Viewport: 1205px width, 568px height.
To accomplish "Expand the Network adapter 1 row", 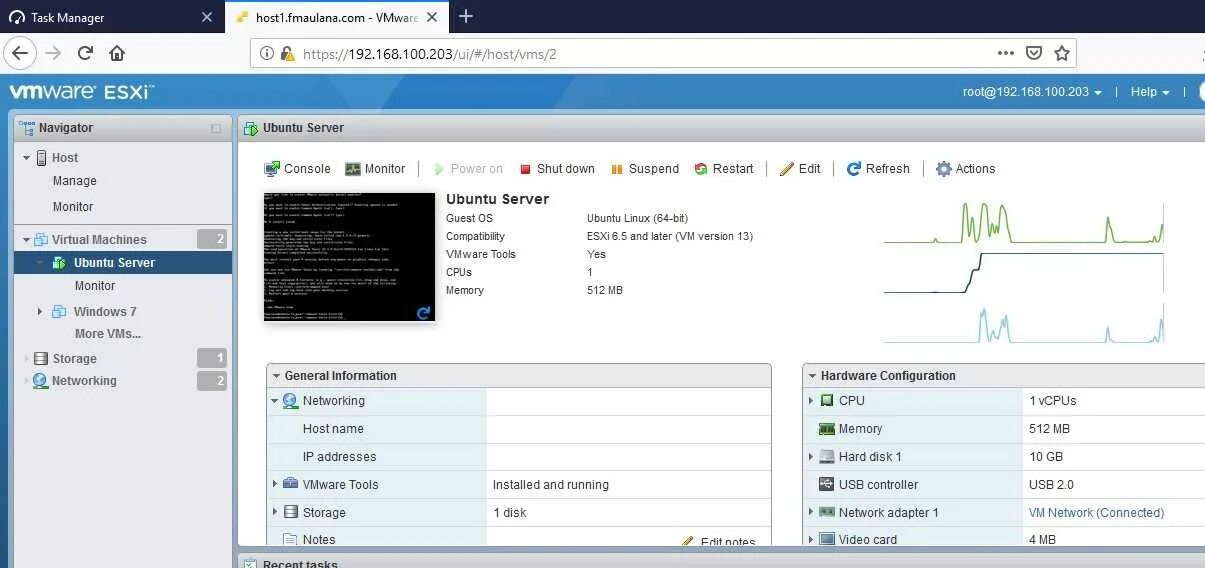I will coord(811,513).
